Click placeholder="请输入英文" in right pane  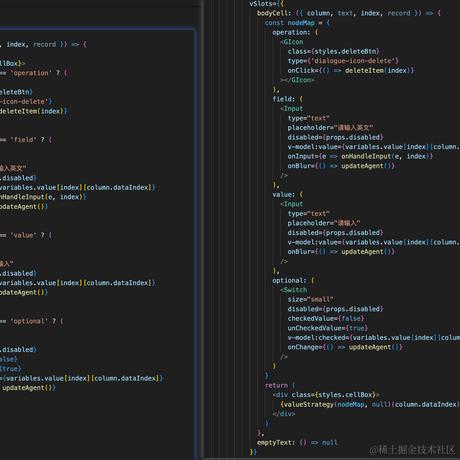(330, 128)
